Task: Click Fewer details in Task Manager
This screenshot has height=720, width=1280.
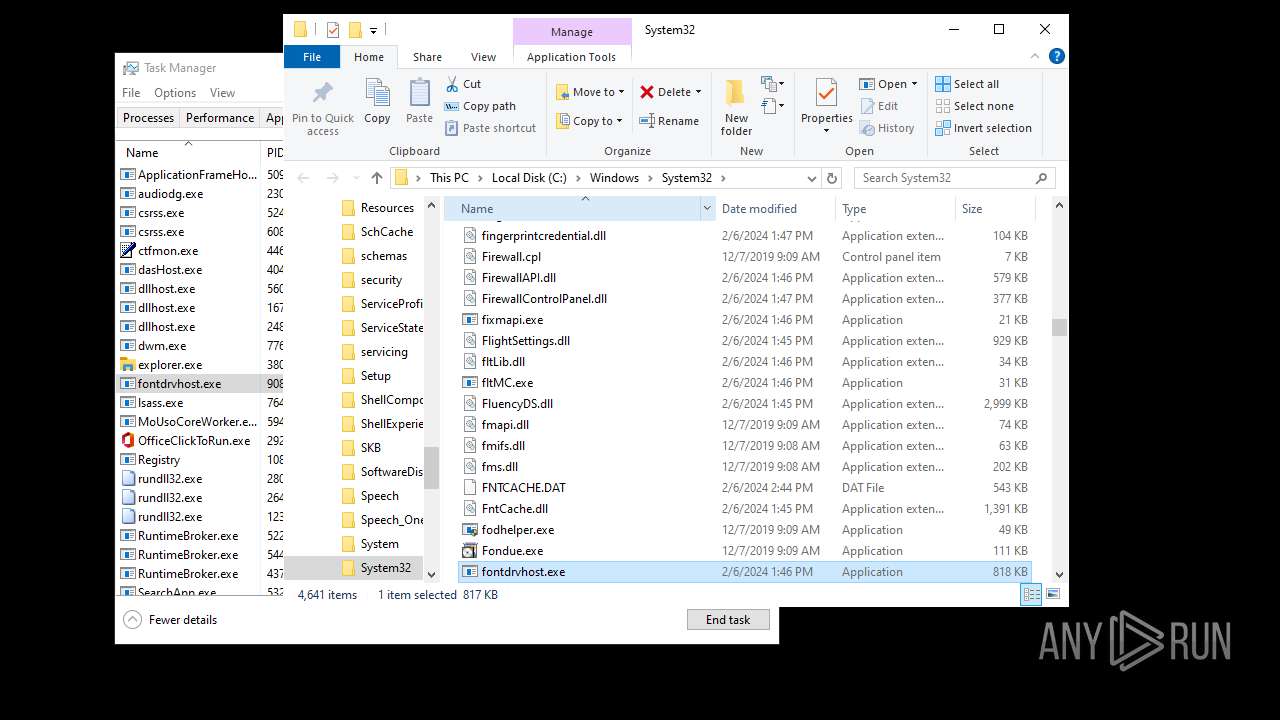Action: tap(171, 620)
